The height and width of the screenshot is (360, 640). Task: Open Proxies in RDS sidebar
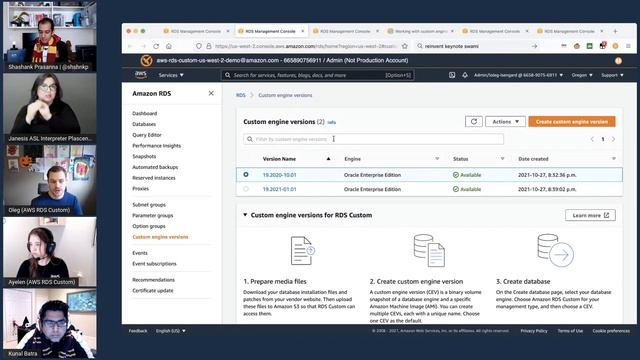(x=140, y=189)
